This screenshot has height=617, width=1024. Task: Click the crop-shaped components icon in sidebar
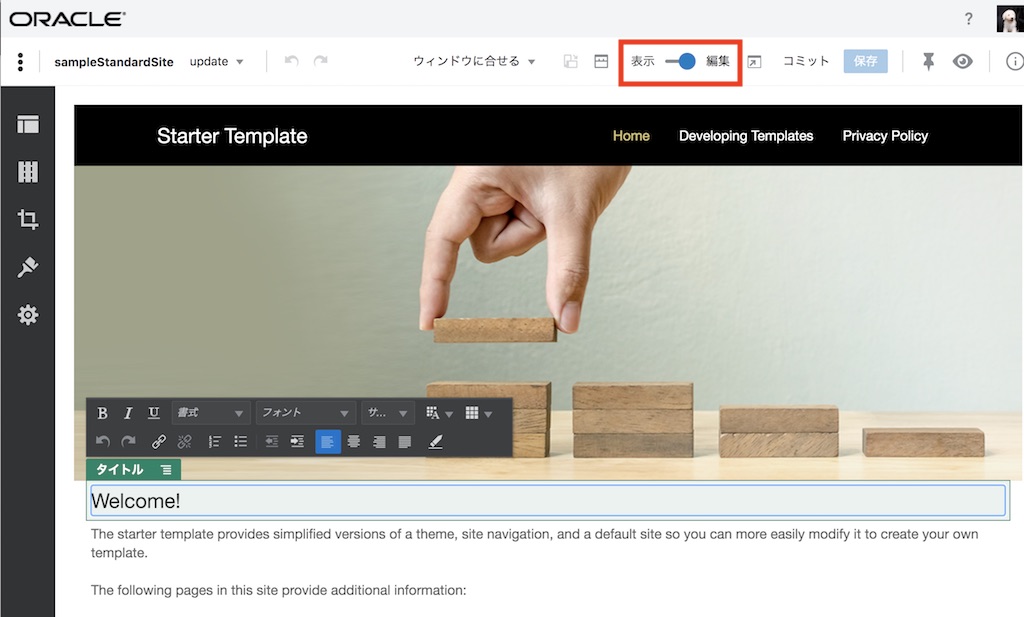[28, 220]
